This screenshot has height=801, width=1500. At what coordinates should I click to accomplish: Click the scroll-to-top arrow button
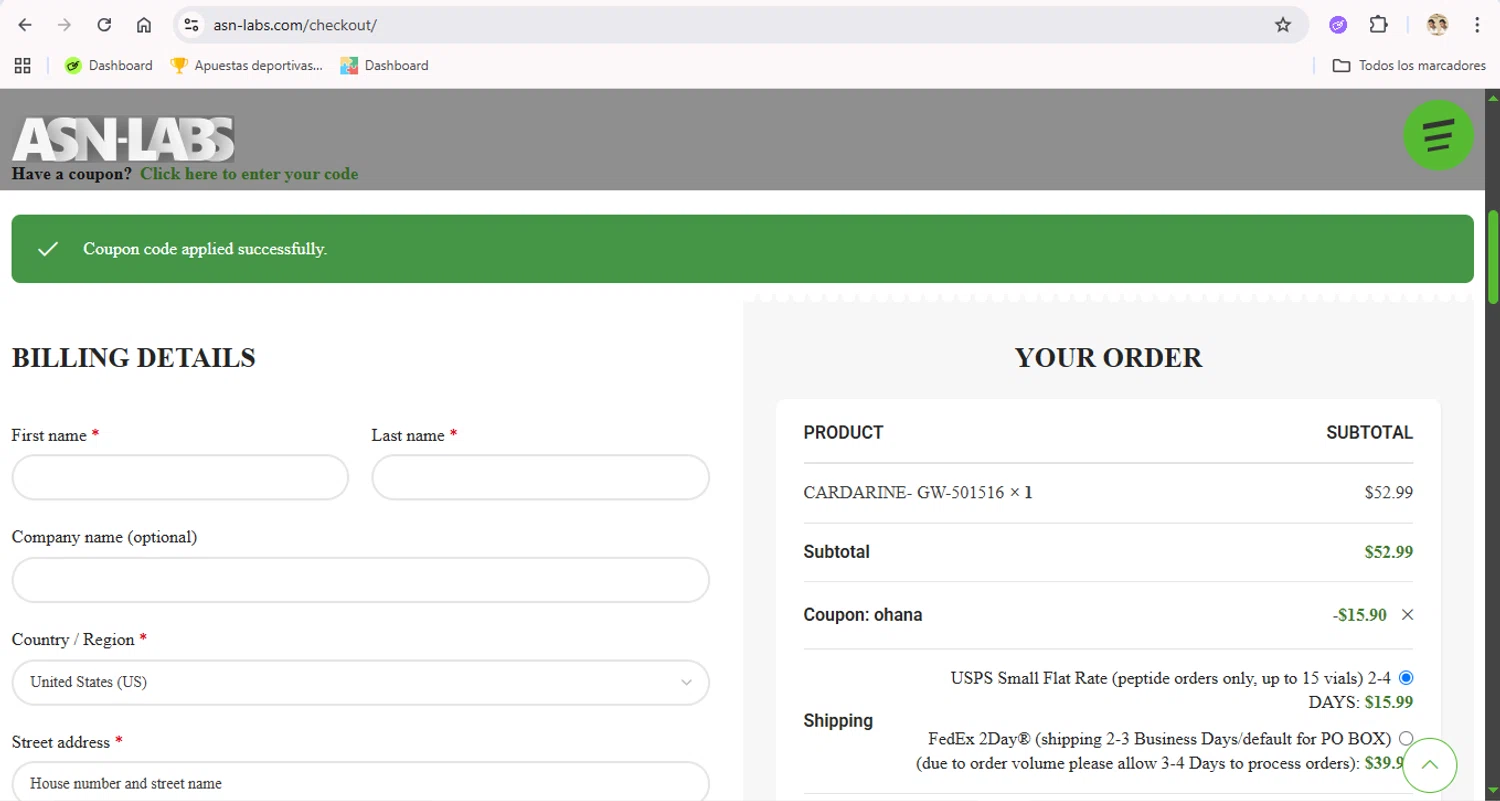(1430, 765)
